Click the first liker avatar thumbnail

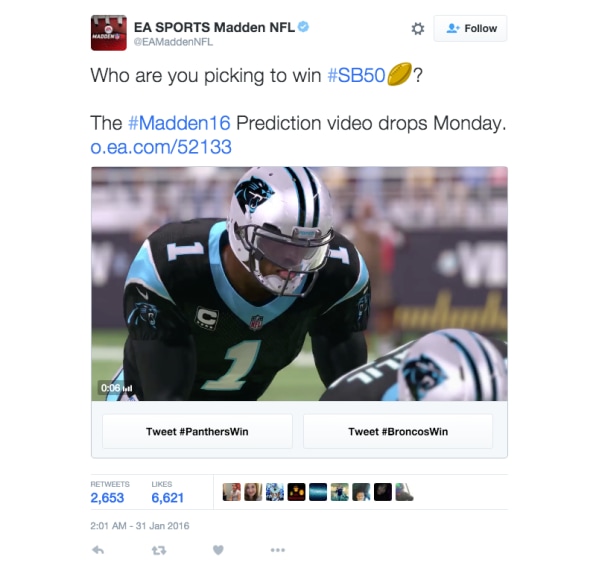coord(231,492)
